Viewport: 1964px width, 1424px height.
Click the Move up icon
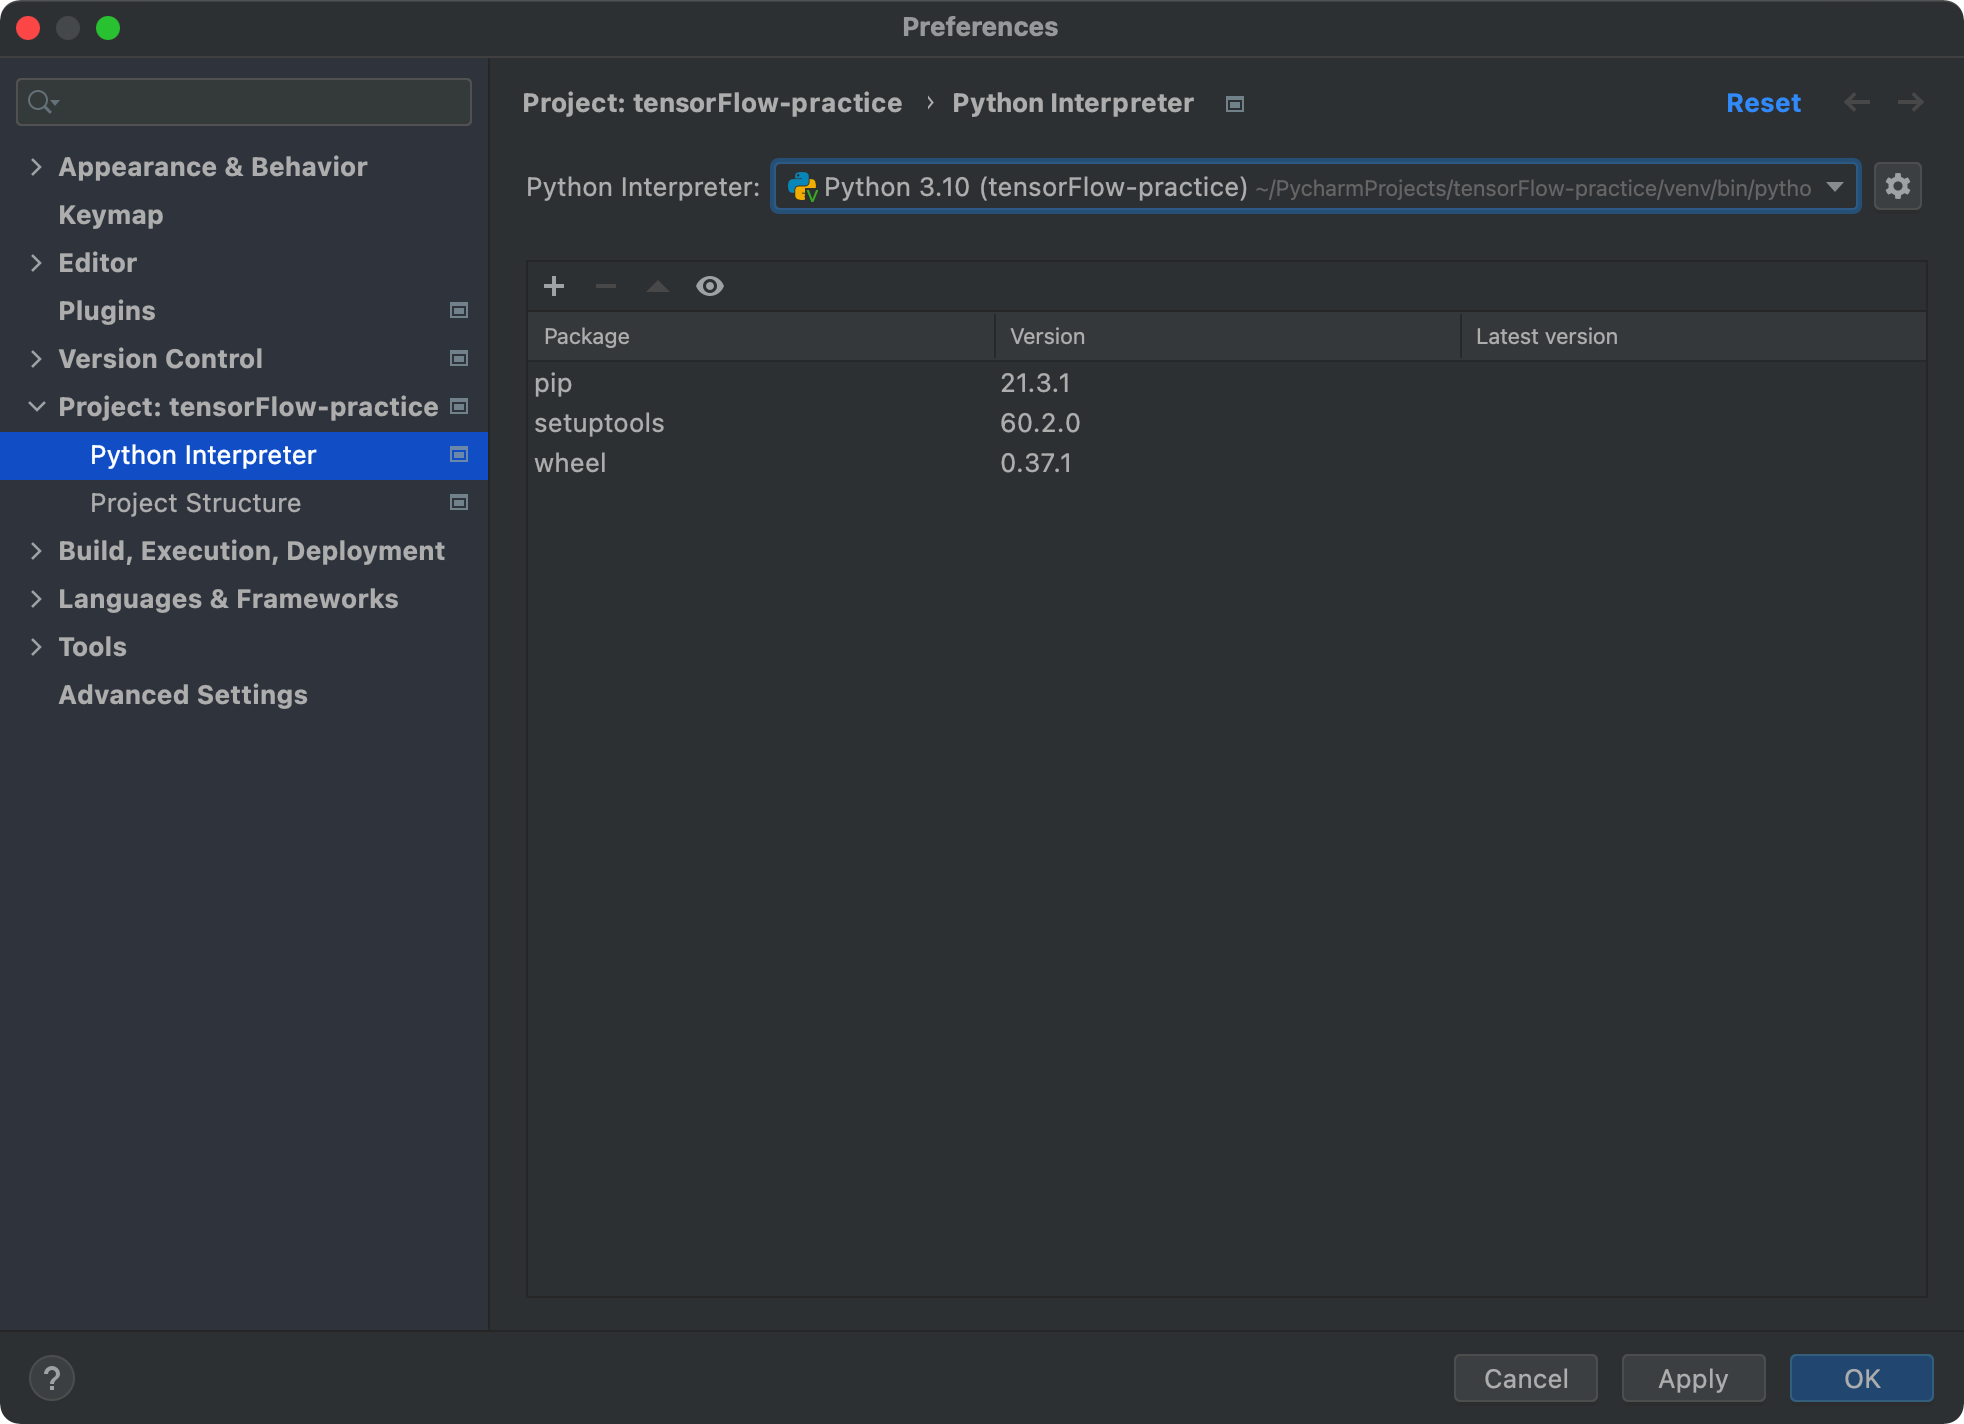pos(656,285)
